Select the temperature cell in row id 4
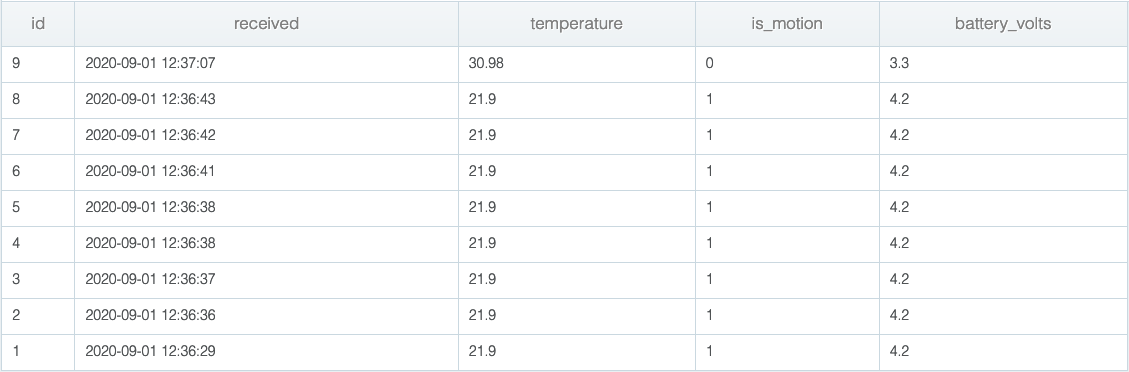 tap(577, 244)
